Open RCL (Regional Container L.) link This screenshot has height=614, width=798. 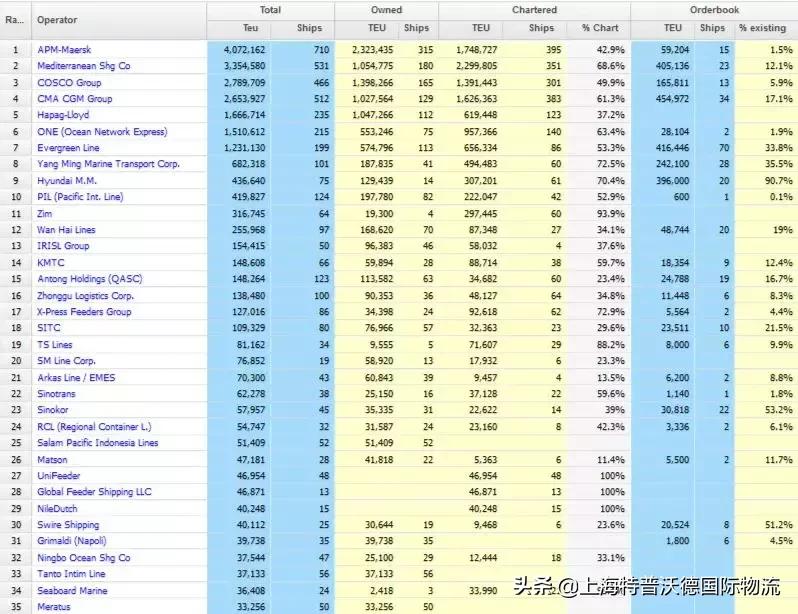pyautogui.click(x=94, y=427)
